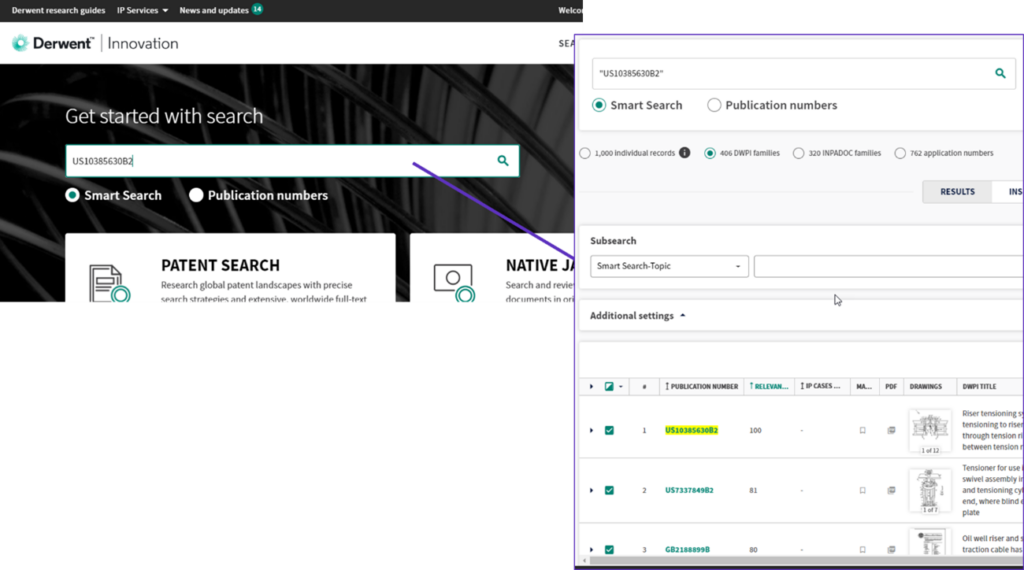Viewport: 1024px width, 570px height.
Task: Choose 320 INPADOC families option
Action: tap(799, 153)
